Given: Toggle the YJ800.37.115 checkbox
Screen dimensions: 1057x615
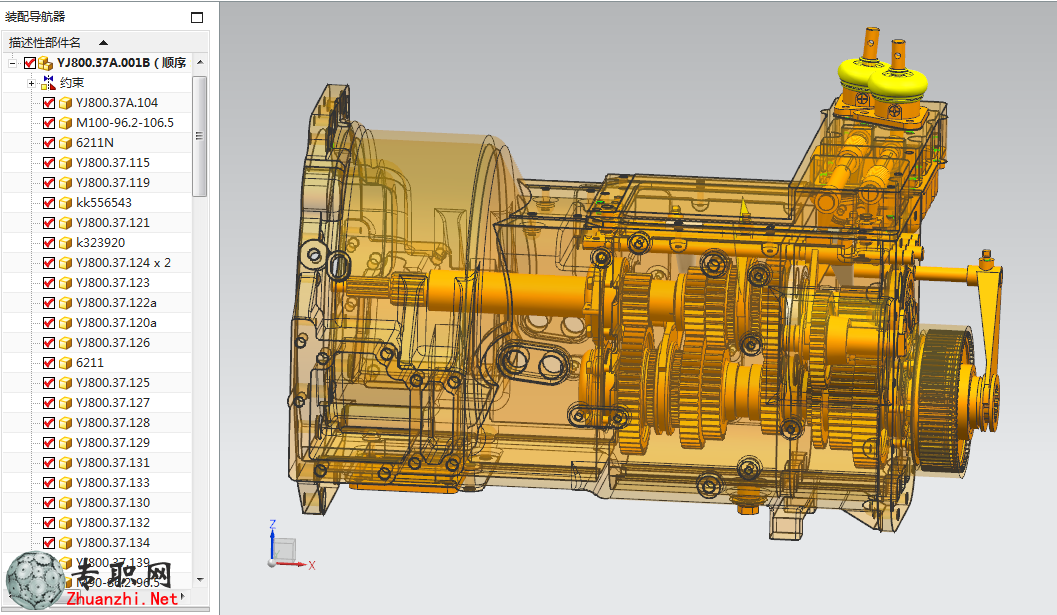Looking at the screenshot, I should click(49, 163).
